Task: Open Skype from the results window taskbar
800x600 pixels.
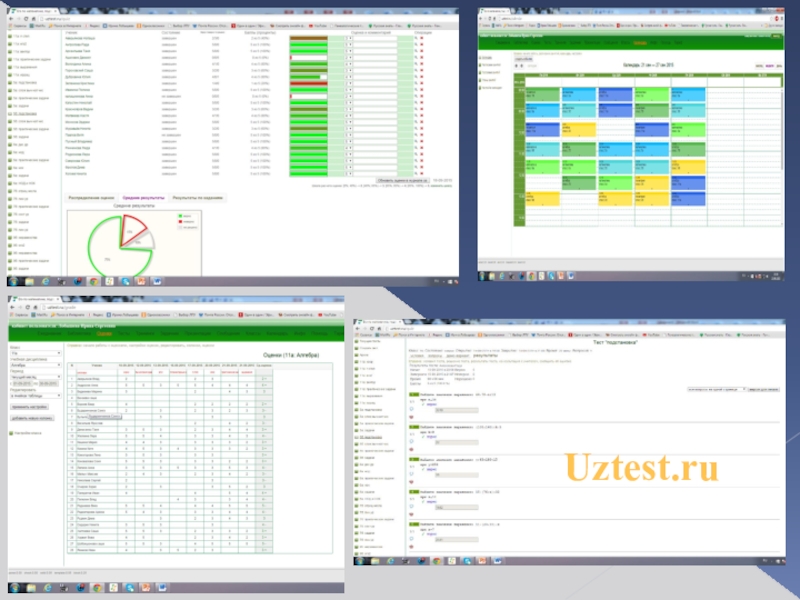Action: click(125, 281)
